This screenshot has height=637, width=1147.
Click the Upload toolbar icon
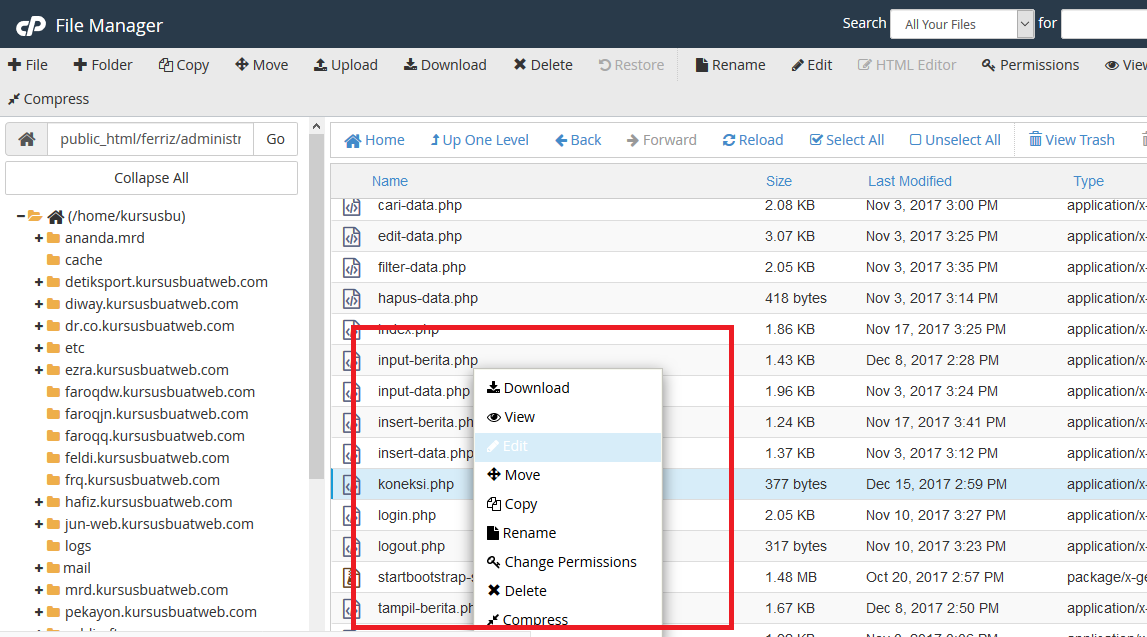345,65
